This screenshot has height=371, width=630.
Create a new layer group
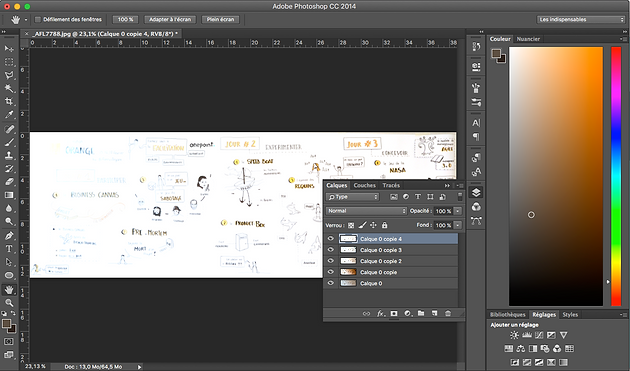[x=421, y=314]
